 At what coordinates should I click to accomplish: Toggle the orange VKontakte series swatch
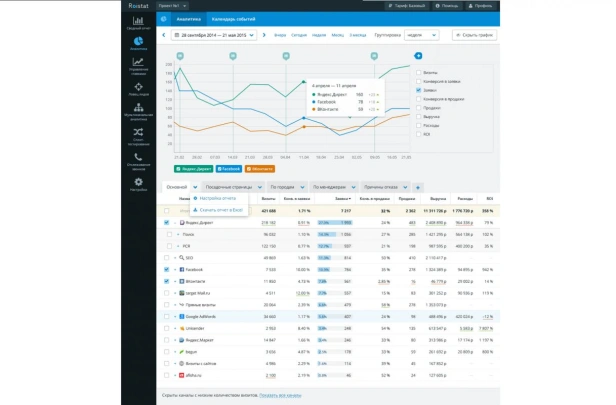click(x=260, y=169)
